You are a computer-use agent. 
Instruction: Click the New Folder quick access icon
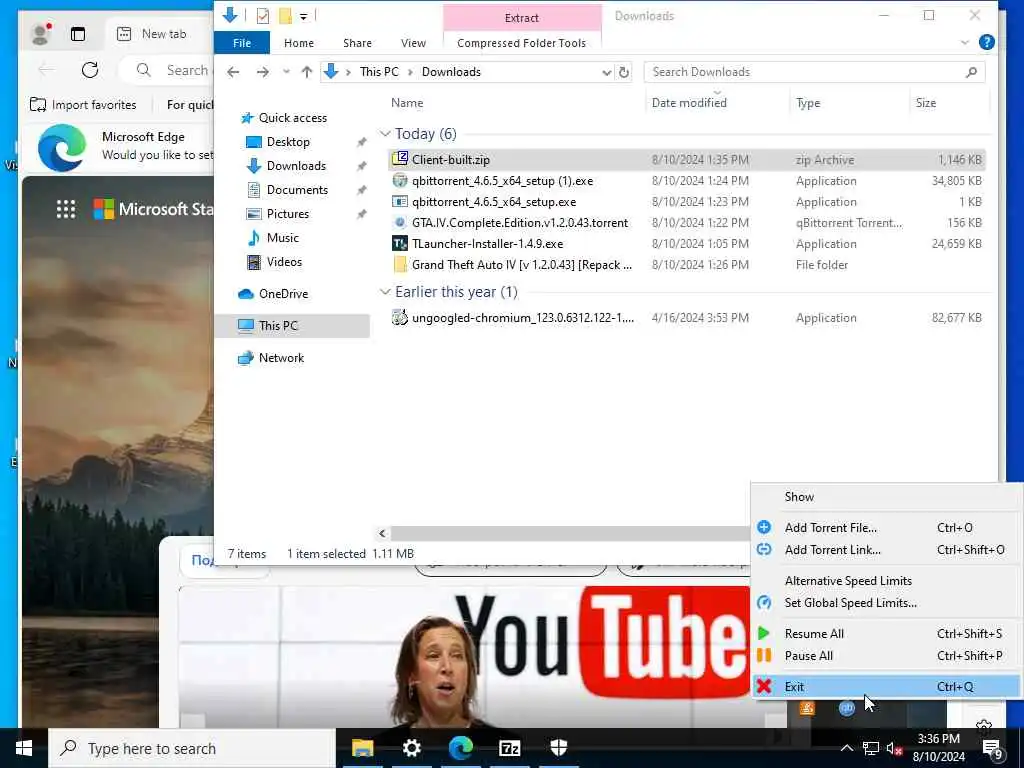(x=285, y=16)
